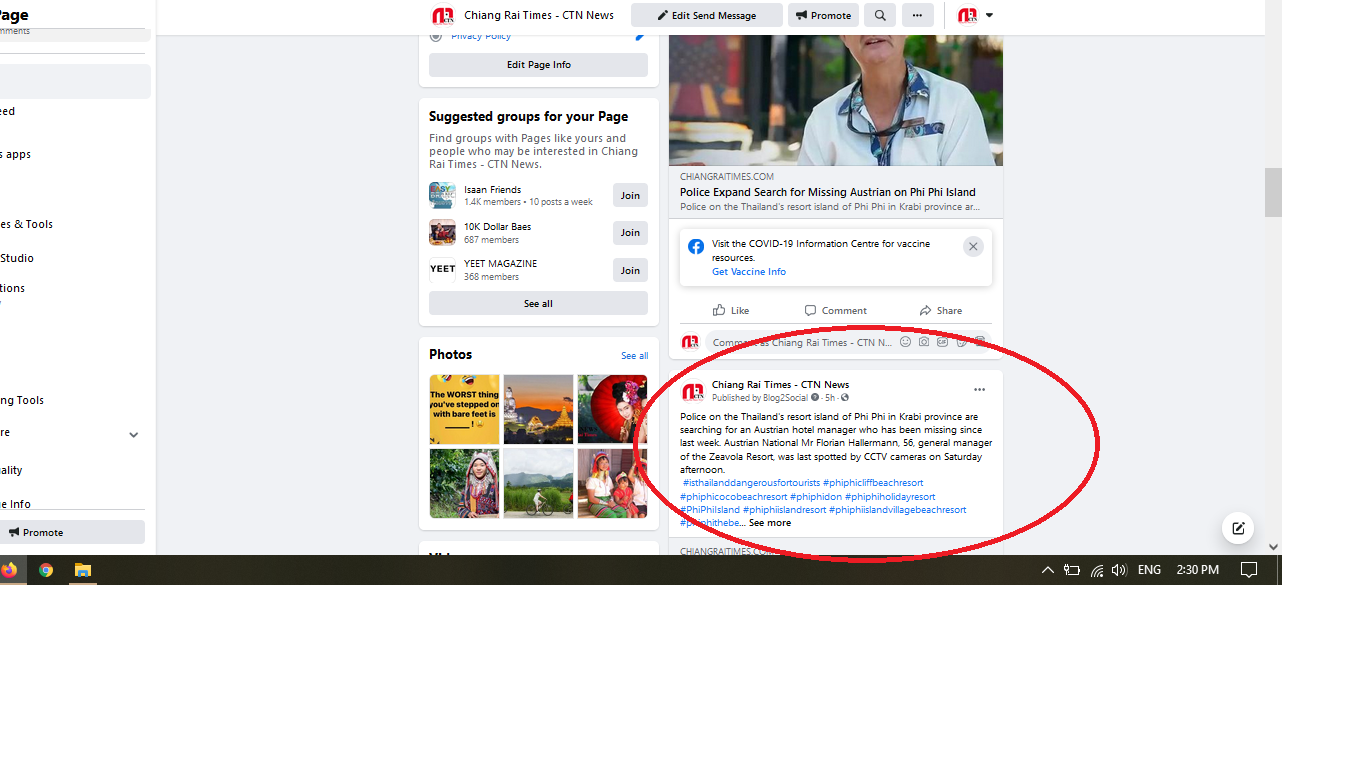This screenshot has width=1366, height=768.
Task: Expand the account switcher dropdown arrow
Action: point(989,15)
